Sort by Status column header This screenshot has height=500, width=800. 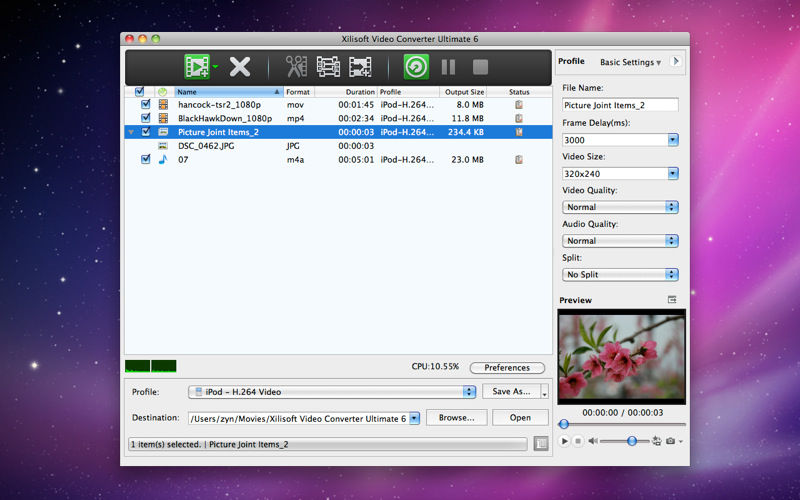519,92
